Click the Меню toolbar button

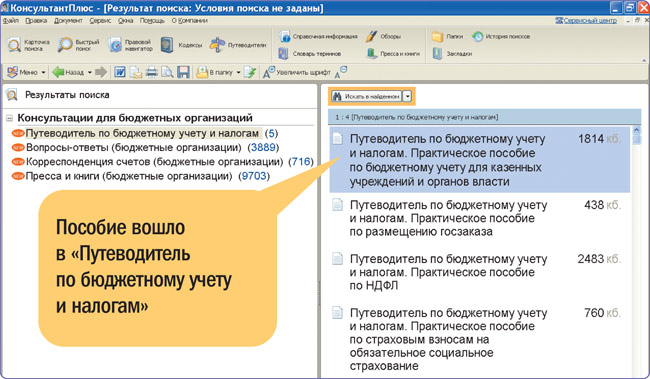click(x=23, y=72)
